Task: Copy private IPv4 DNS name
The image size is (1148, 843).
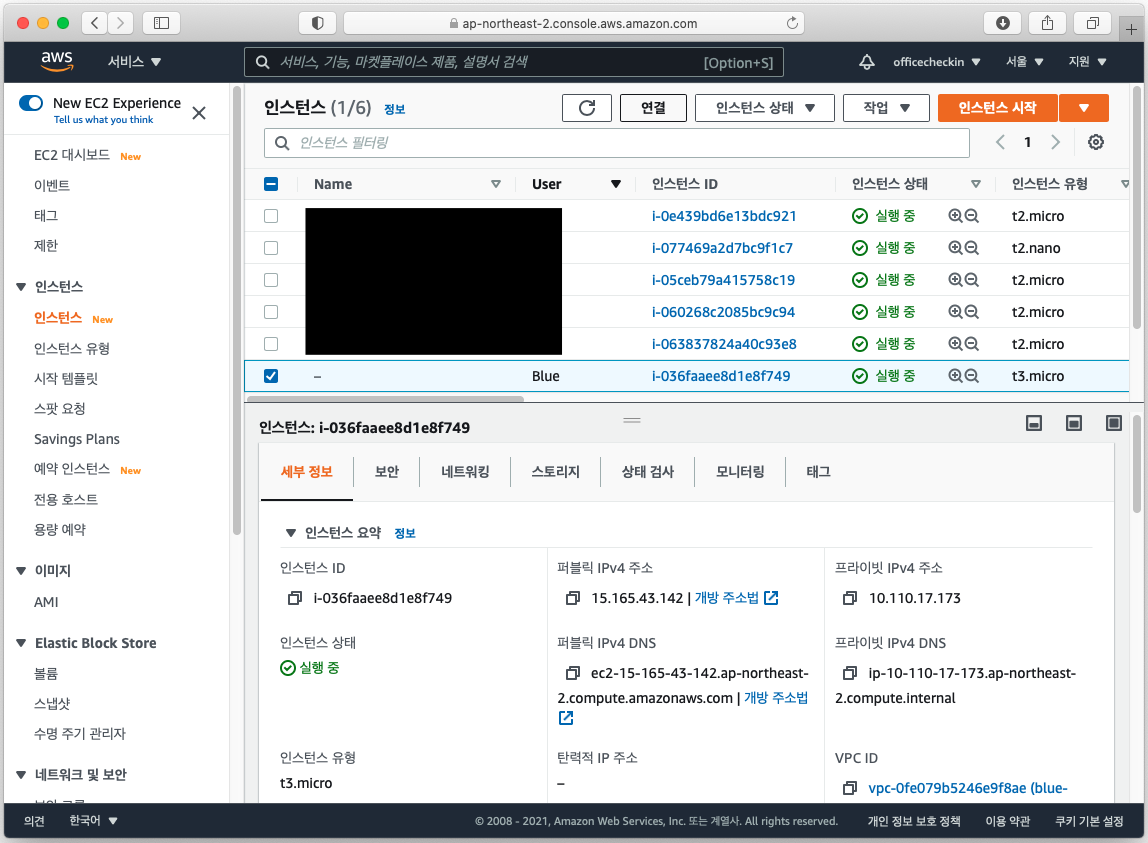Action: tap(849, 673)
